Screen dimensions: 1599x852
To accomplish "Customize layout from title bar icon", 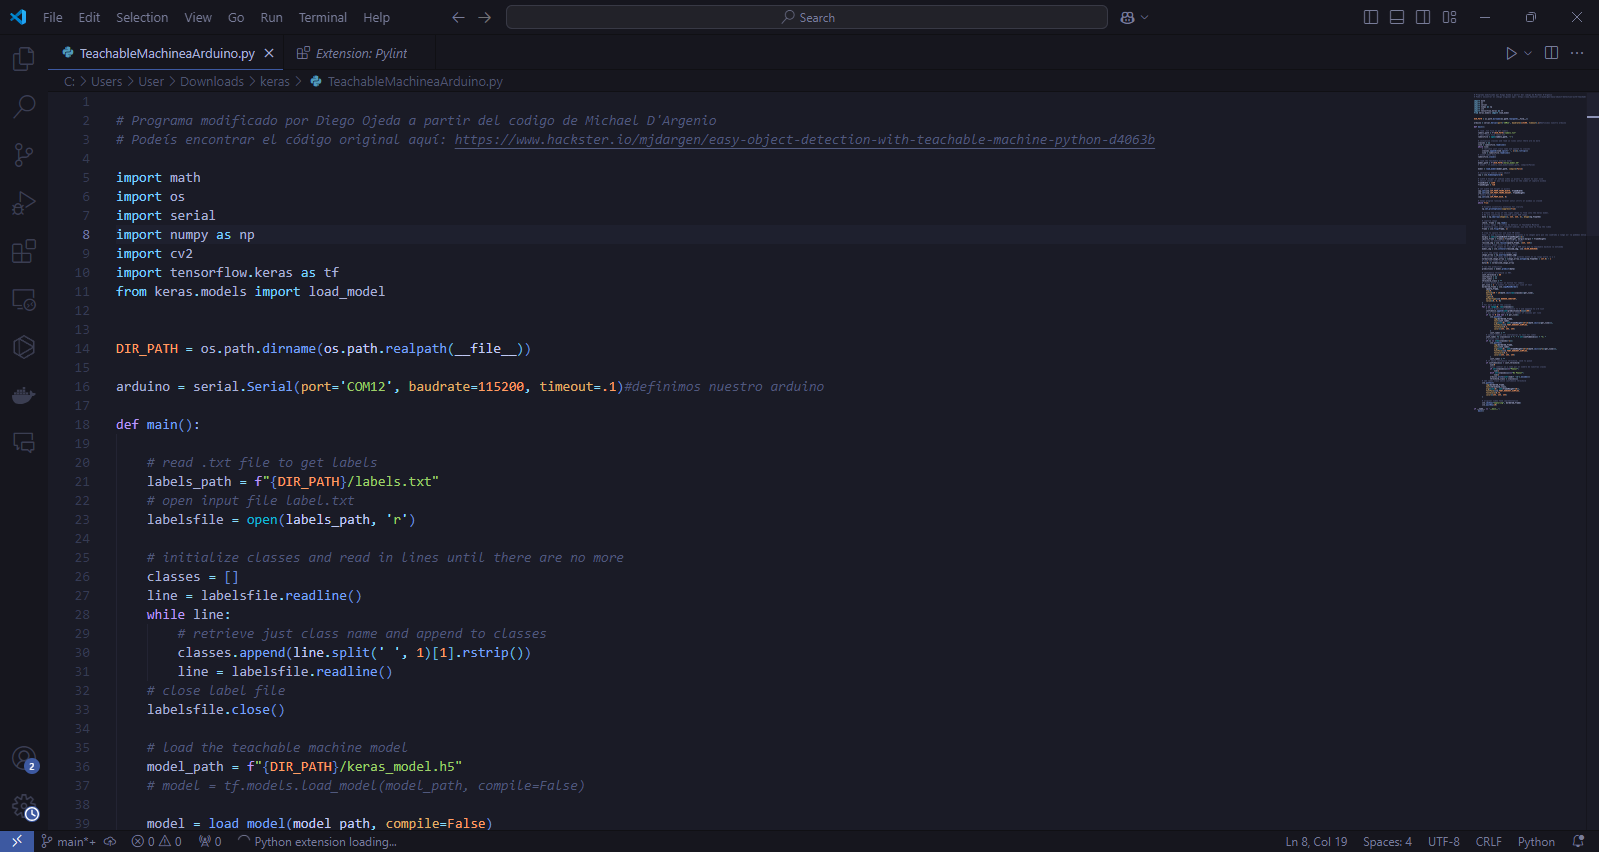I will [1449, 17].
